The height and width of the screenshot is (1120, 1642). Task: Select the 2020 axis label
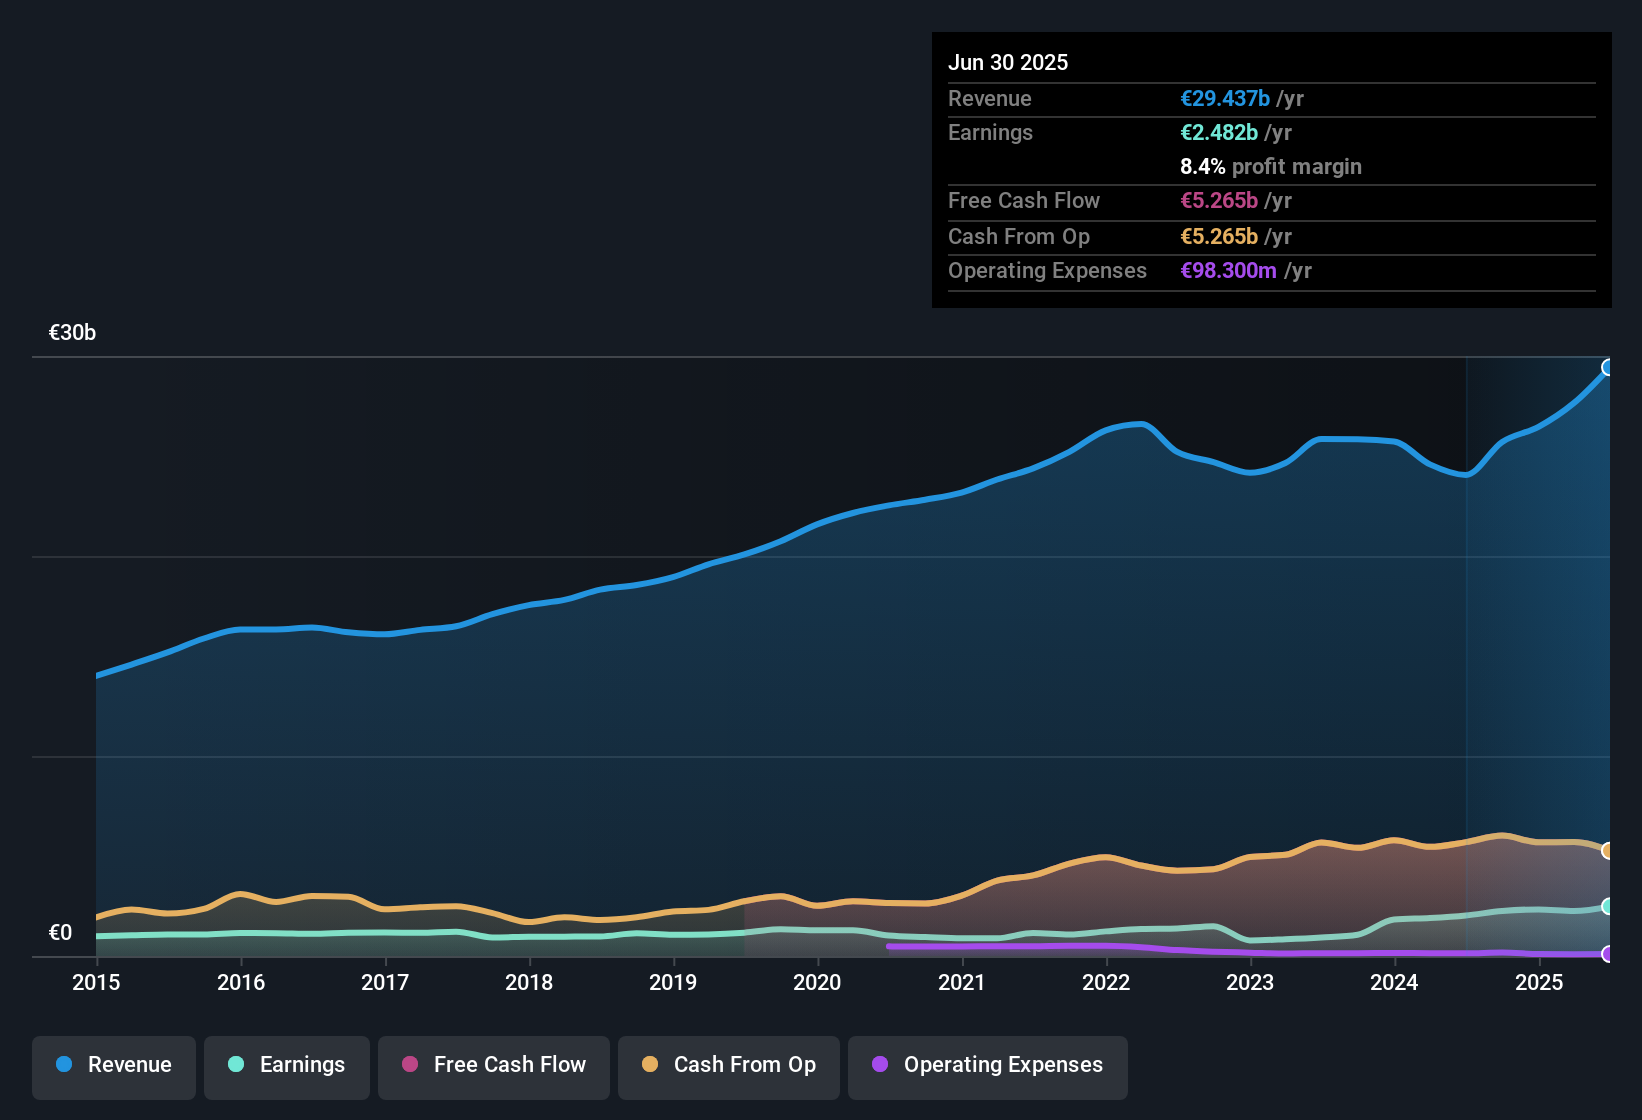pyautogui.click(x=818, y=983)
